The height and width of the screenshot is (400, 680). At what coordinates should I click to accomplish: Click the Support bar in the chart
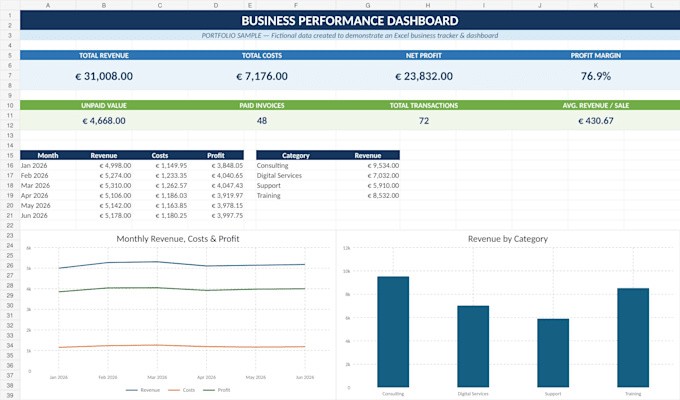tap(553, 353)
